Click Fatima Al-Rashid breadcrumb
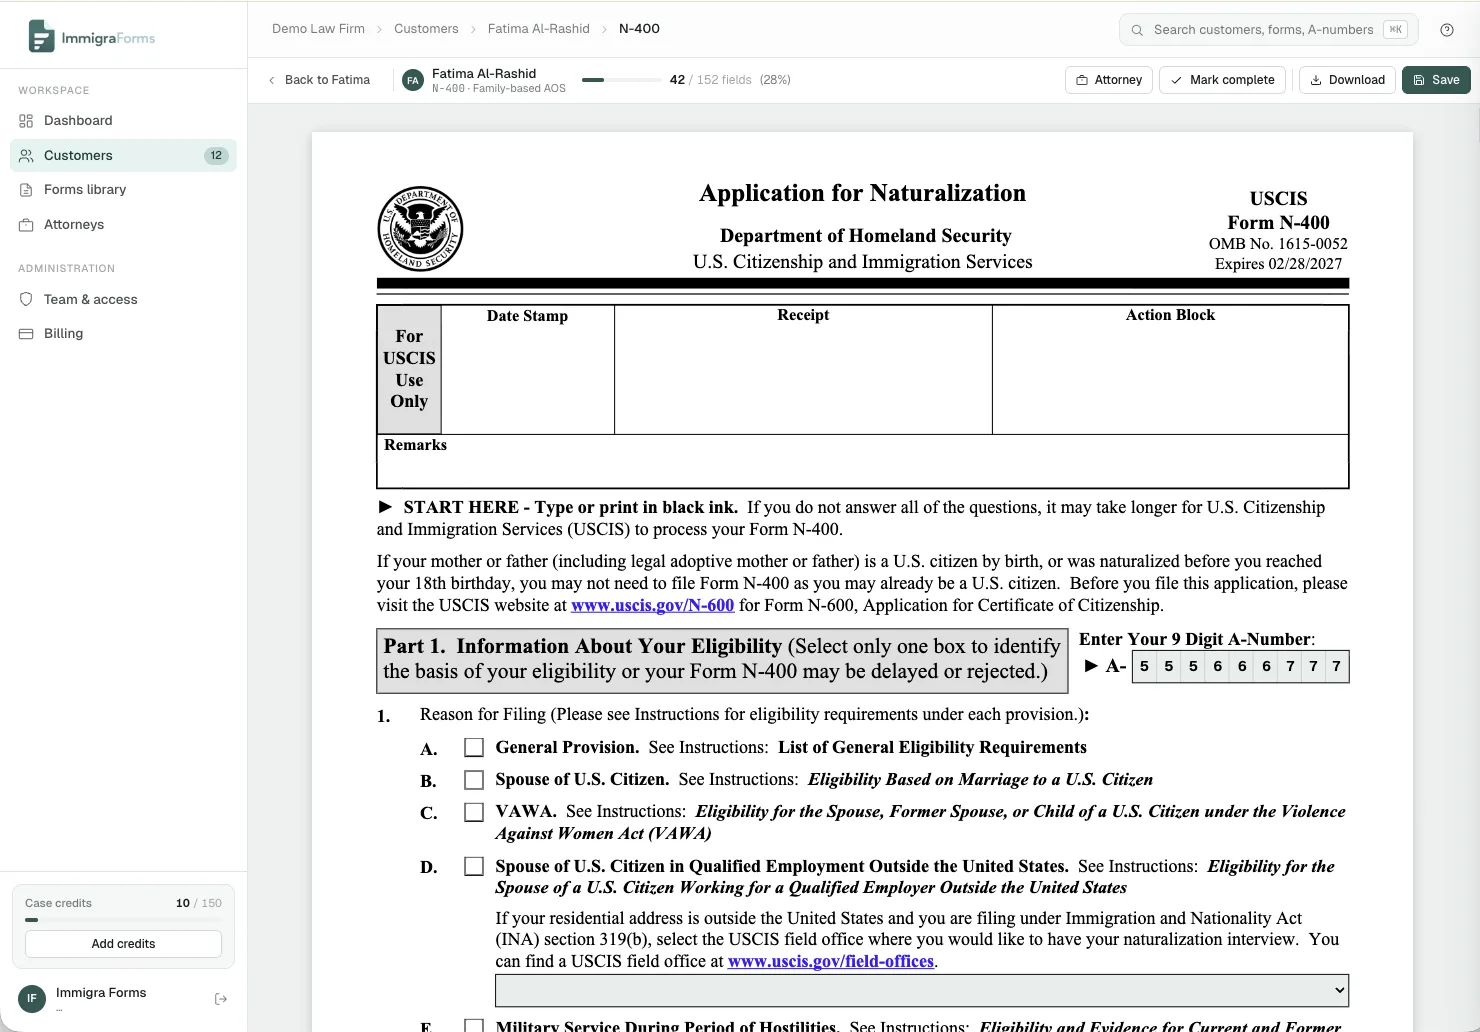This screenshot has width=1480, height=1032. (x=539, y=29)
